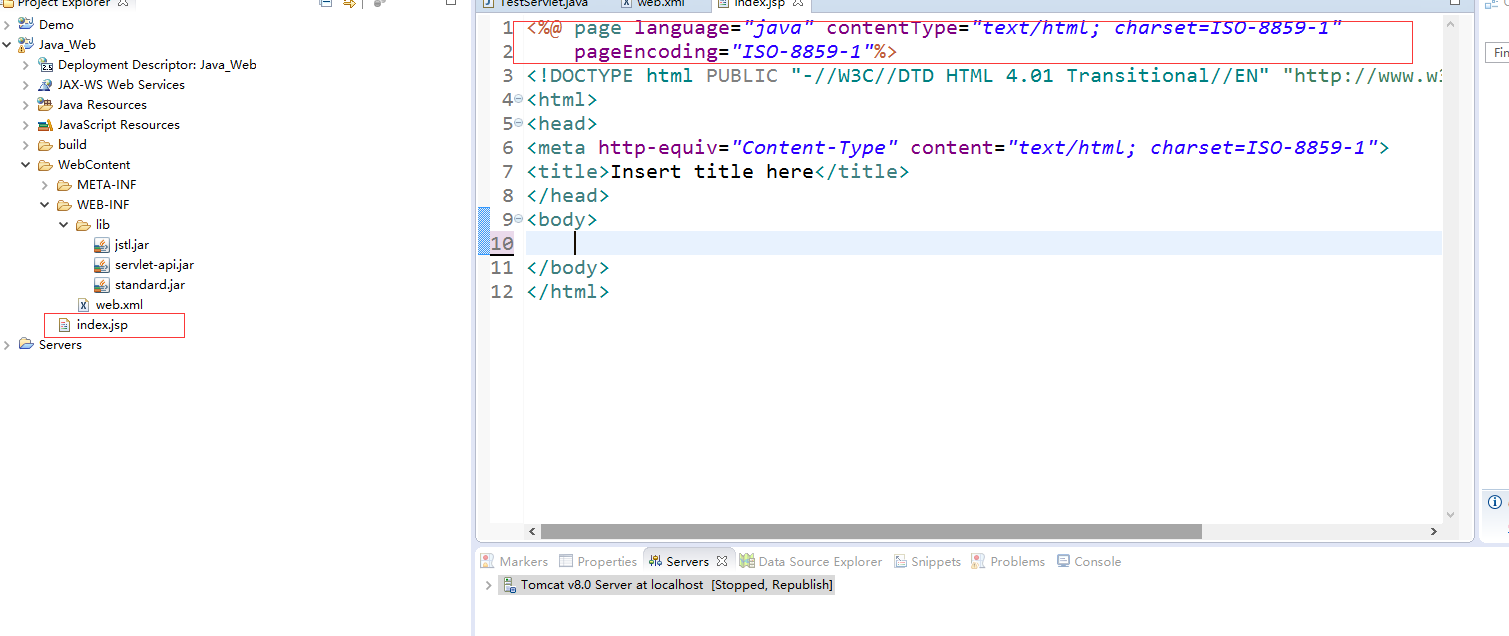Viewport: 1509px width, 636px height.
Task: Fold the body tag on line 9
Action: coord(518,220)
